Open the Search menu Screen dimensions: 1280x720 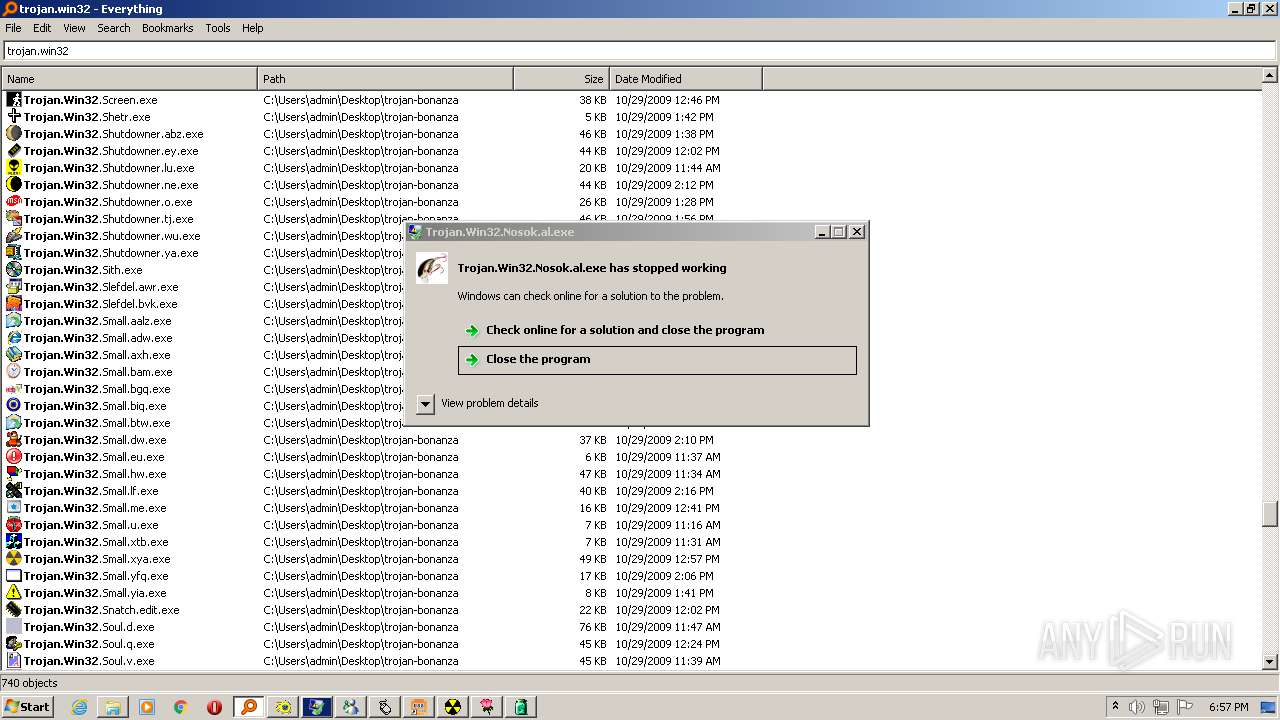(114, 28)
